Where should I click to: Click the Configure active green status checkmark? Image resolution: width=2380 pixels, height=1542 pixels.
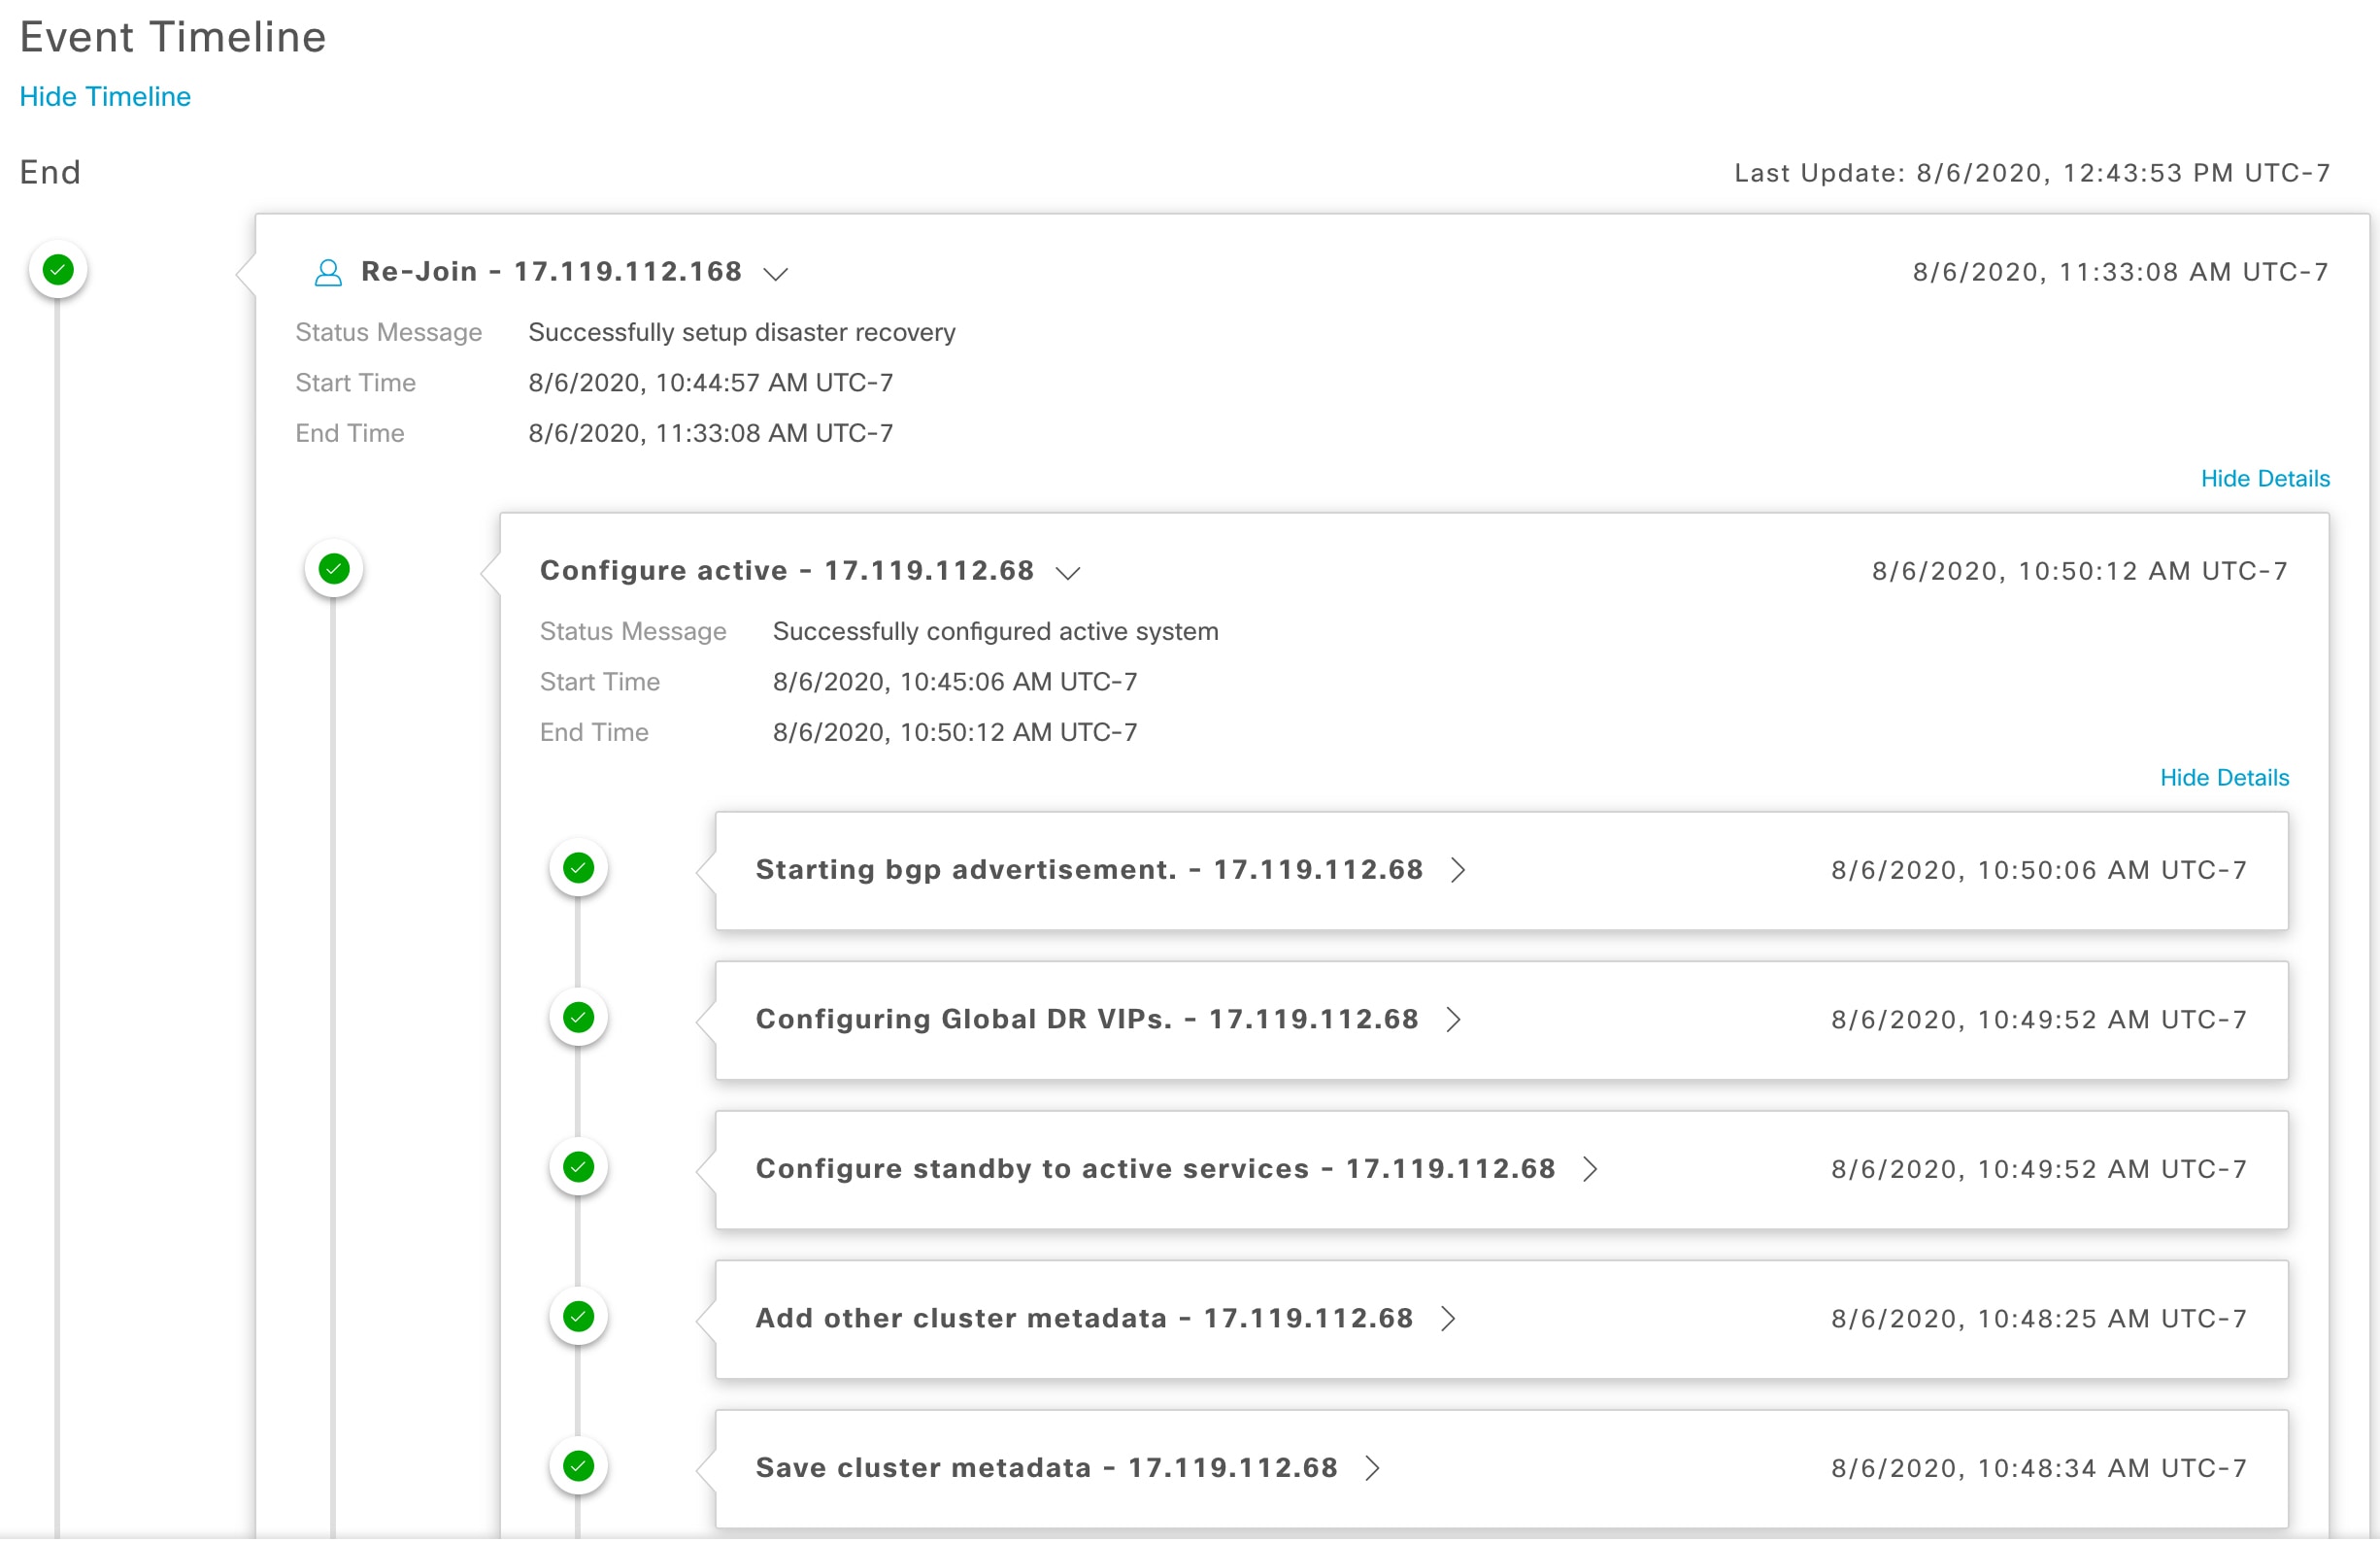[x=334, y=569]
